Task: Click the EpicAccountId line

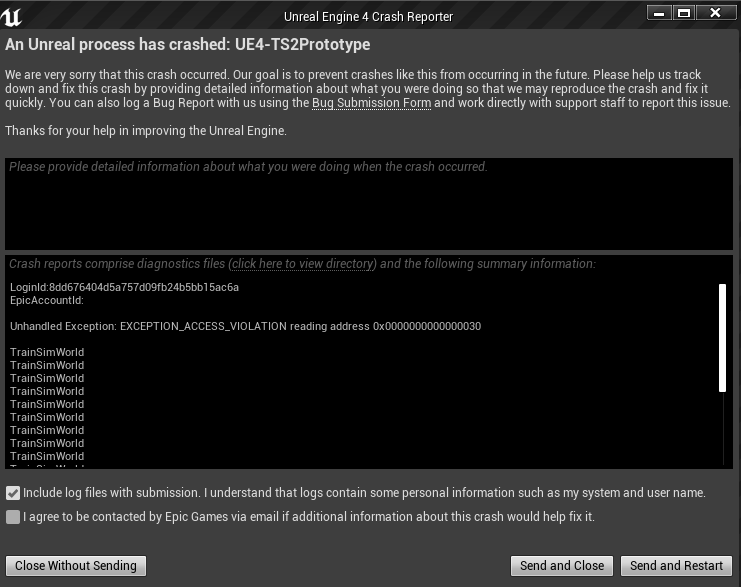Action: [46, 300]
